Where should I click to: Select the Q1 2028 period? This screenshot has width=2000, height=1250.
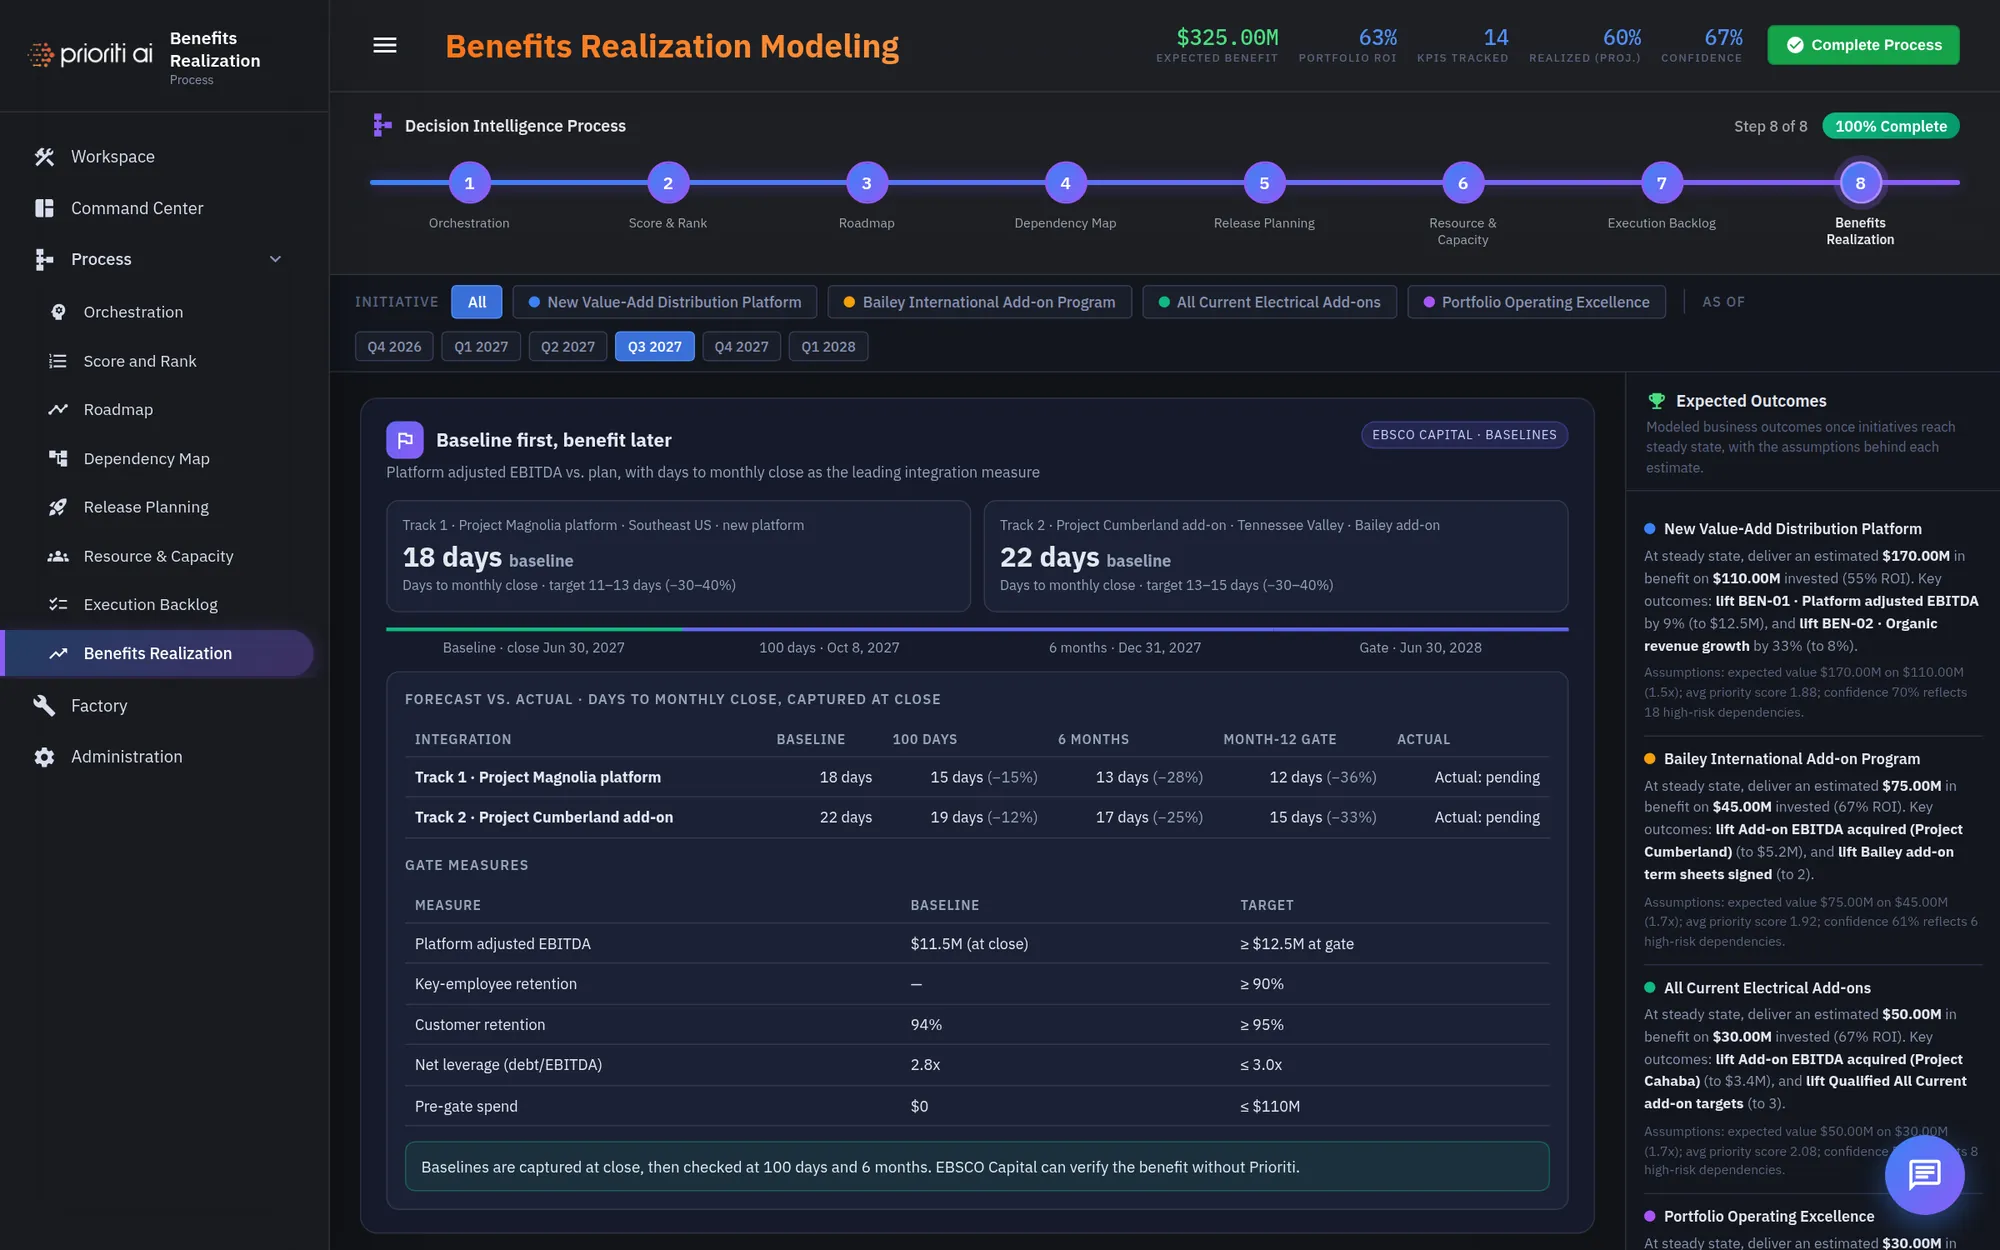(828, 347)
